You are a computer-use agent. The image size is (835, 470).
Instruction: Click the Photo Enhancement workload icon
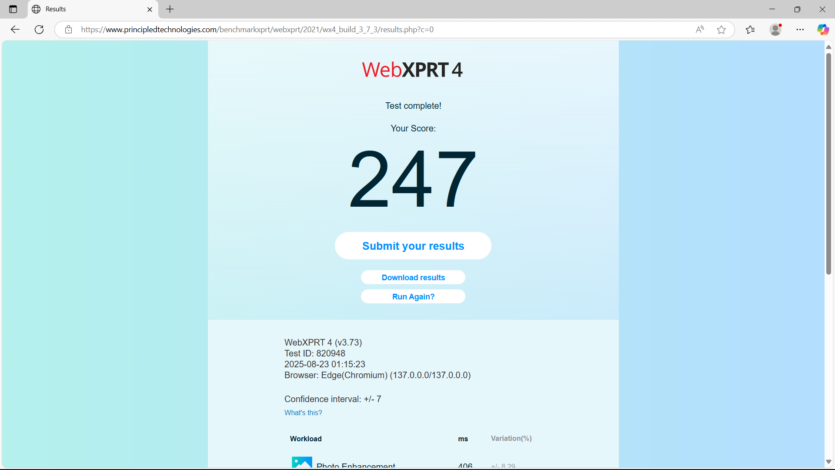point(301,463)
